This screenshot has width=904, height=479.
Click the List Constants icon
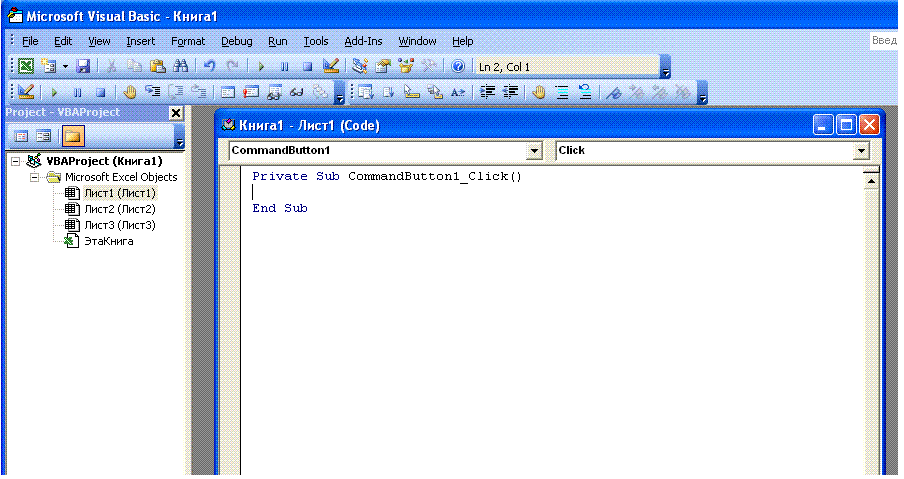[x=389, y=92]
